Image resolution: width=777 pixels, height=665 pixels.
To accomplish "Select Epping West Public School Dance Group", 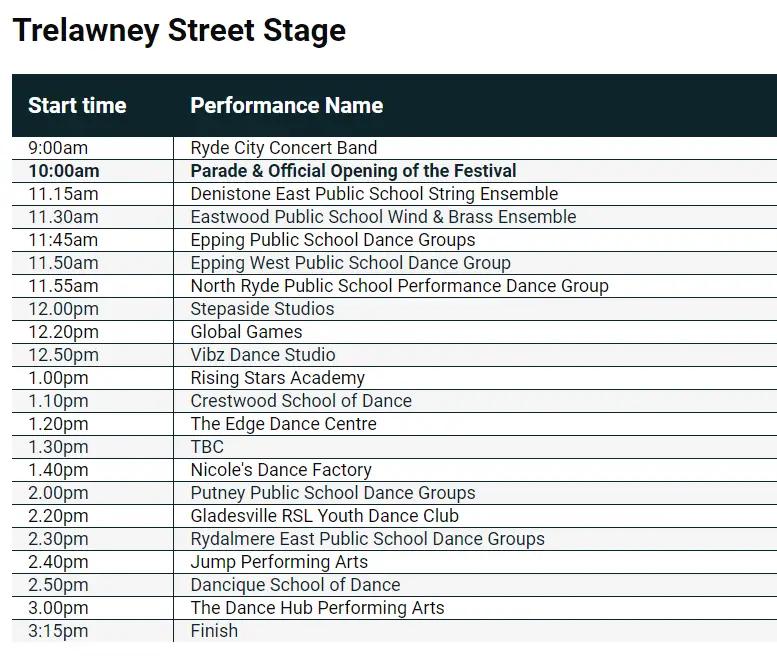I will 350,263.
